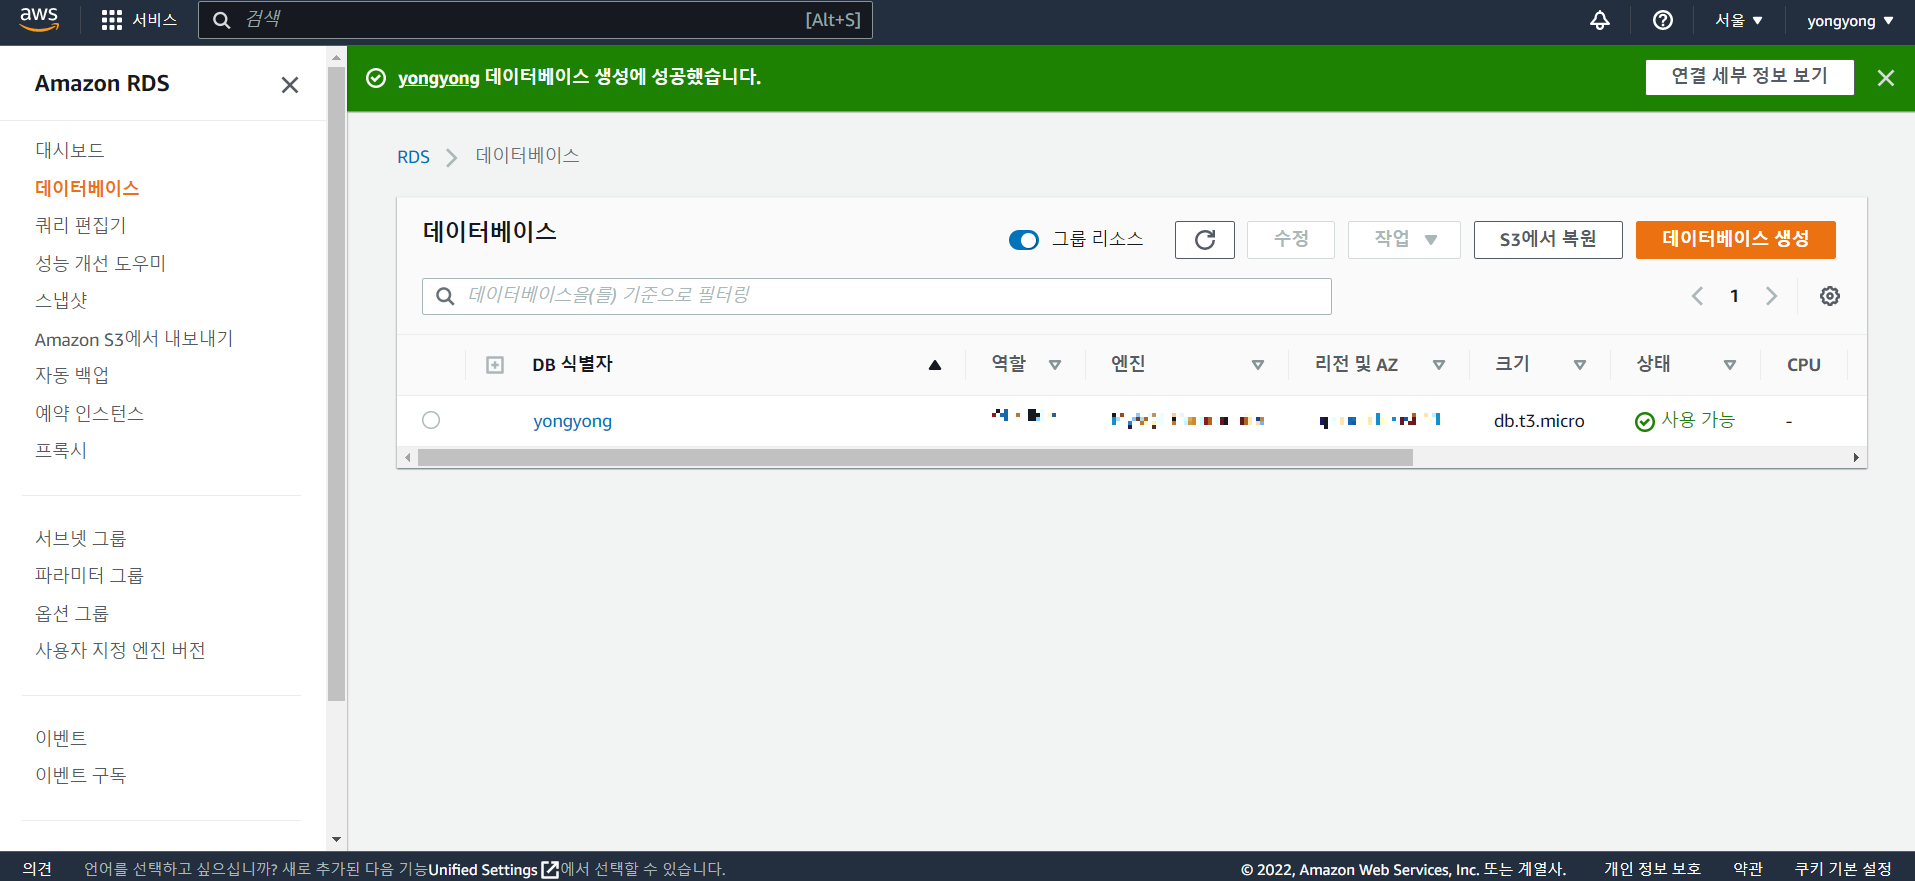1915x881 pixels.
Task: Open the 서비스 grid menu
Action: tap(139, 20)
